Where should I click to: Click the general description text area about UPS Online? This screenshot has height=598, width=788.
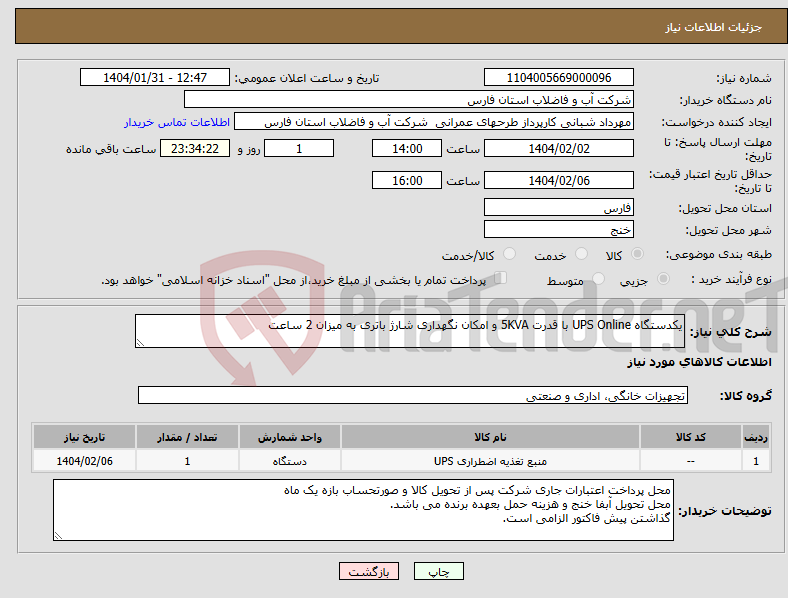410,331
